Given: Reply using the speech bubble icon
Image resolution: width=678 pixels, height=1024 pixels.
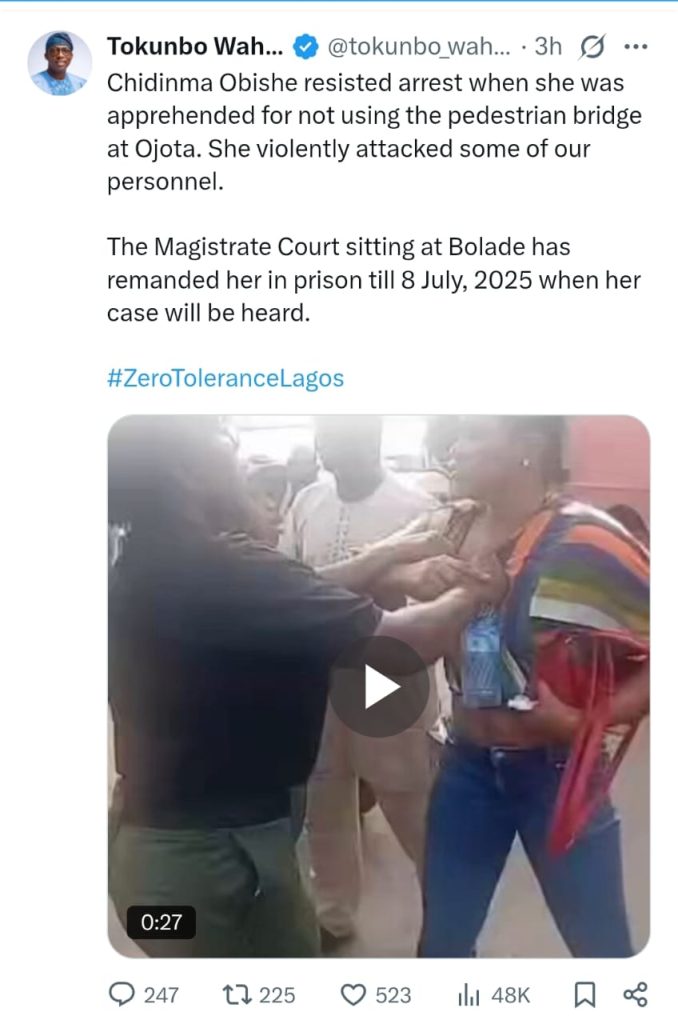Looking at the screenshot, I should 121,995.
